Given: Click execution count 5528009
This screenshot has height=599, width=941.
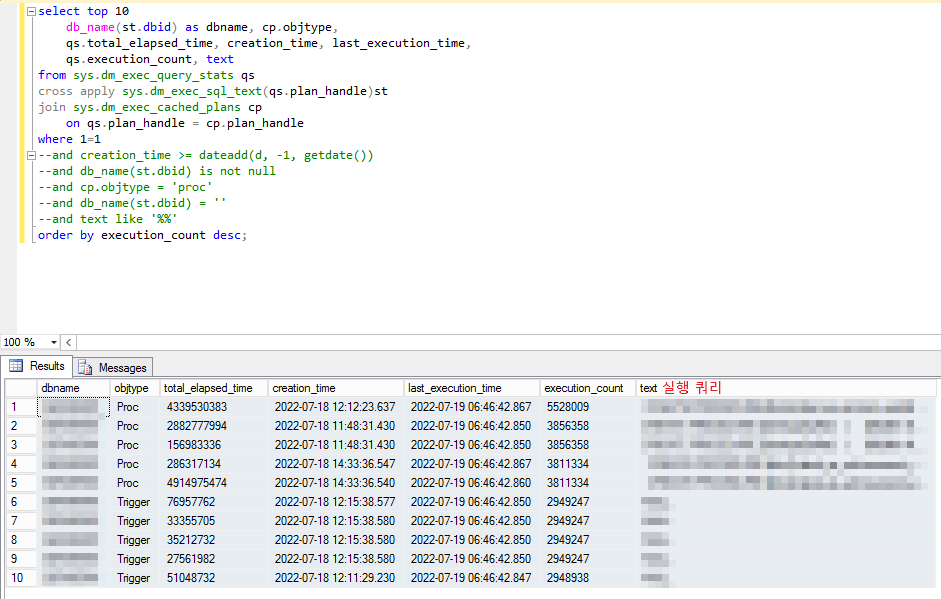Looking at the screenshot, I should click(x=568, y=407).
